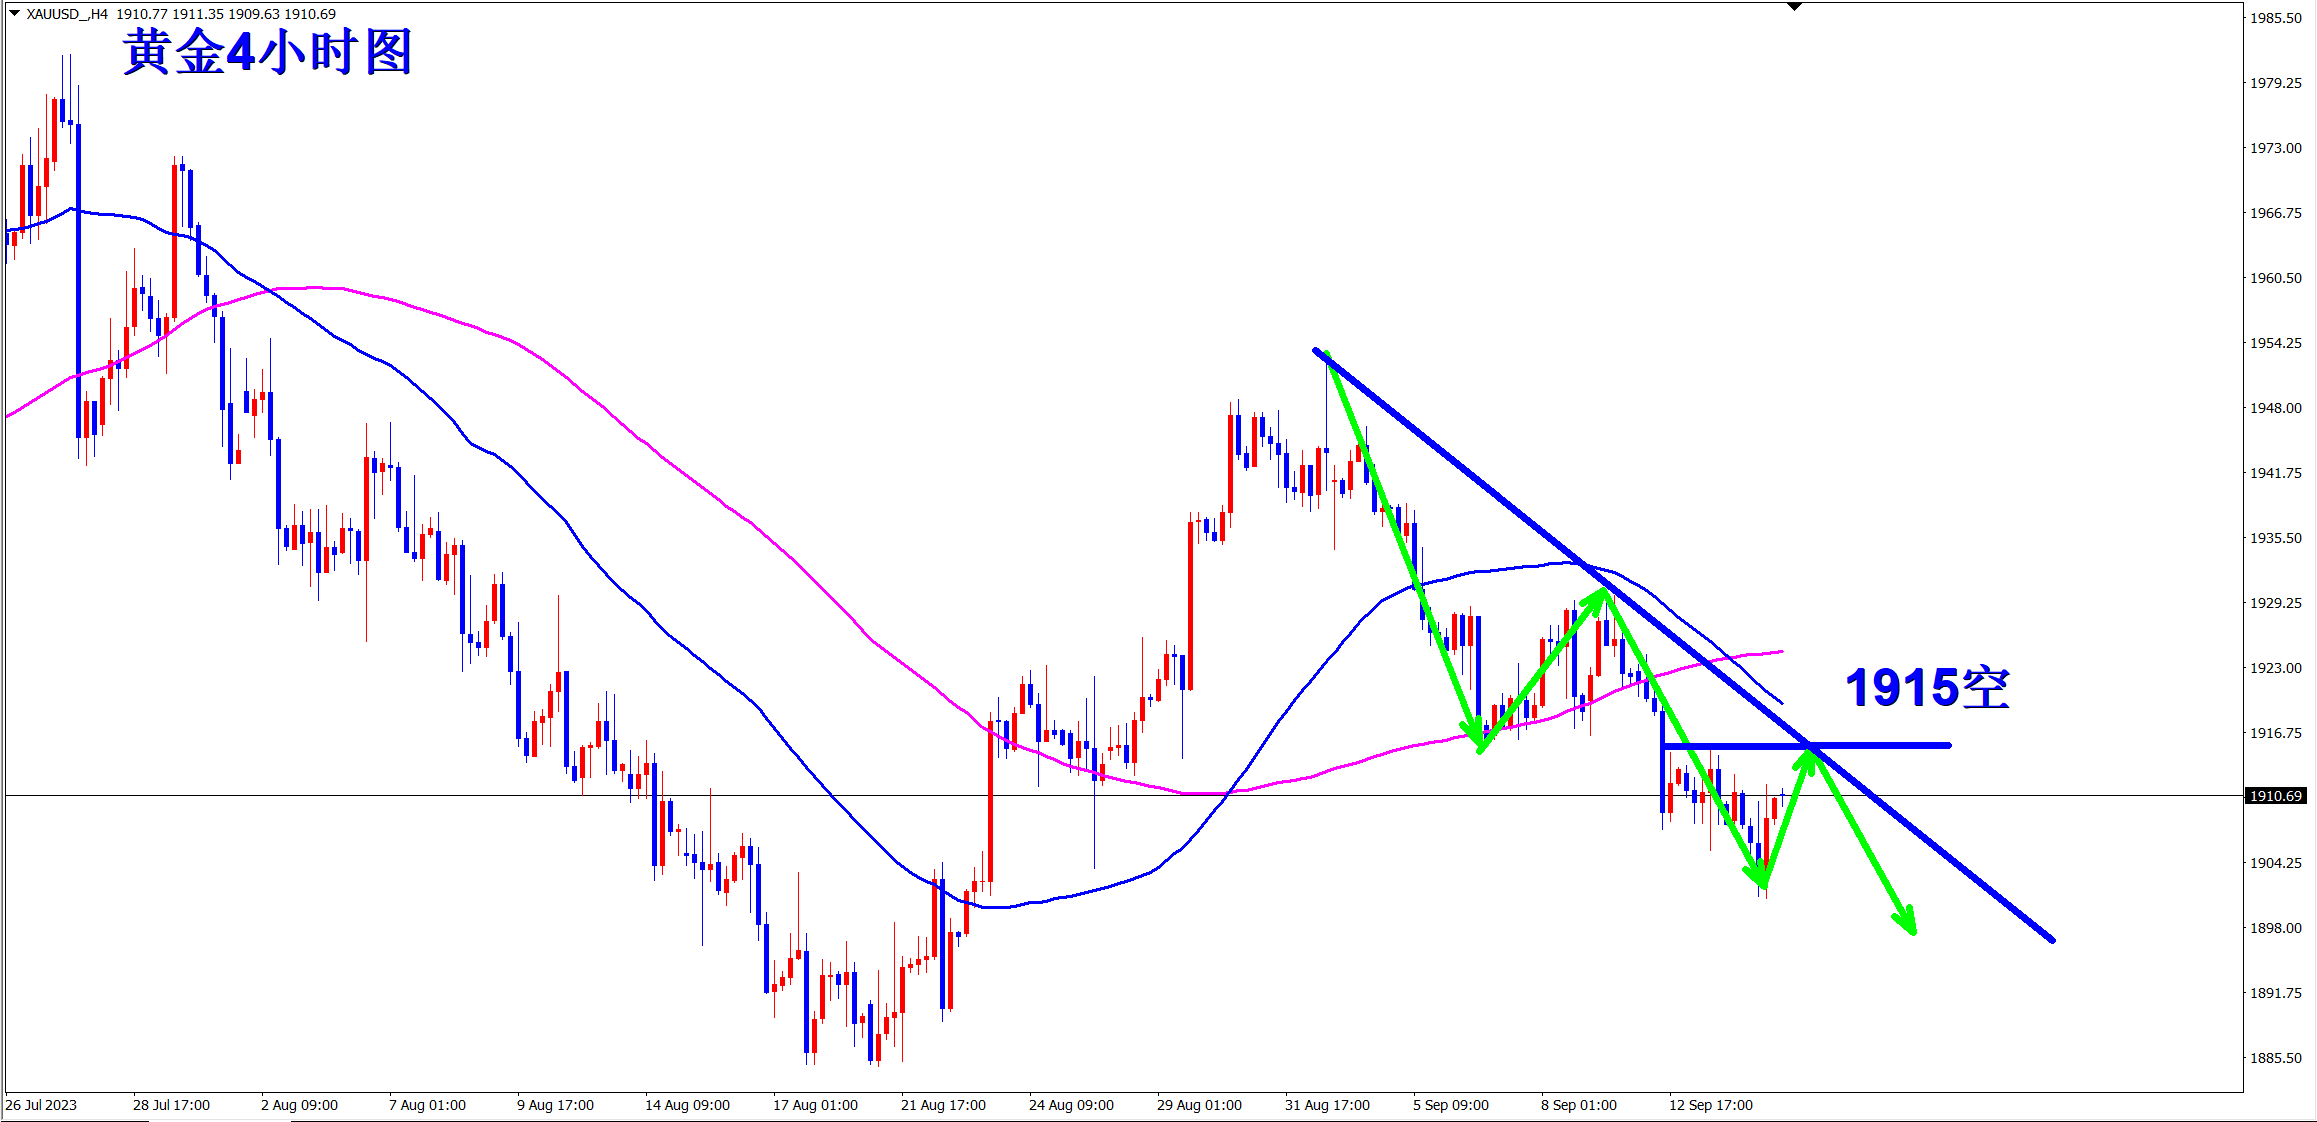Select the '黄金4小时图' title label

click(x=267, y=52)
